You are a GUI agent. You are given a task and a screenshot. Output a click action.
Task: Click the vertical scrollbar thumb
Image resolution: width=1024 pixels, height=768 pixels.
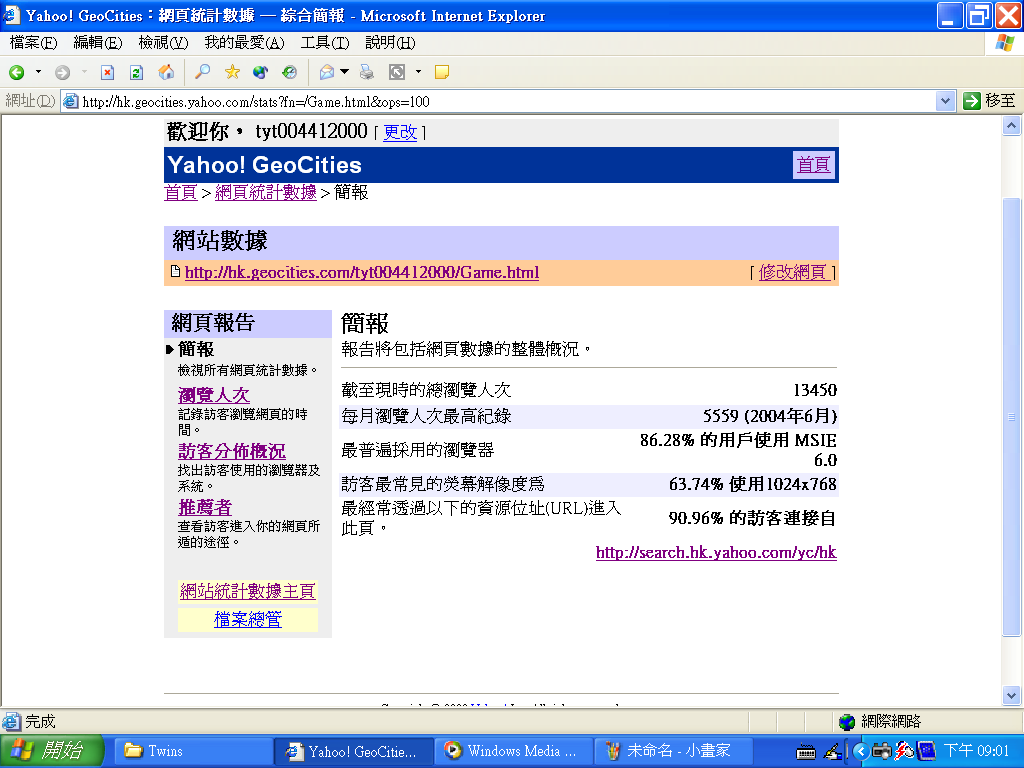1011,417
